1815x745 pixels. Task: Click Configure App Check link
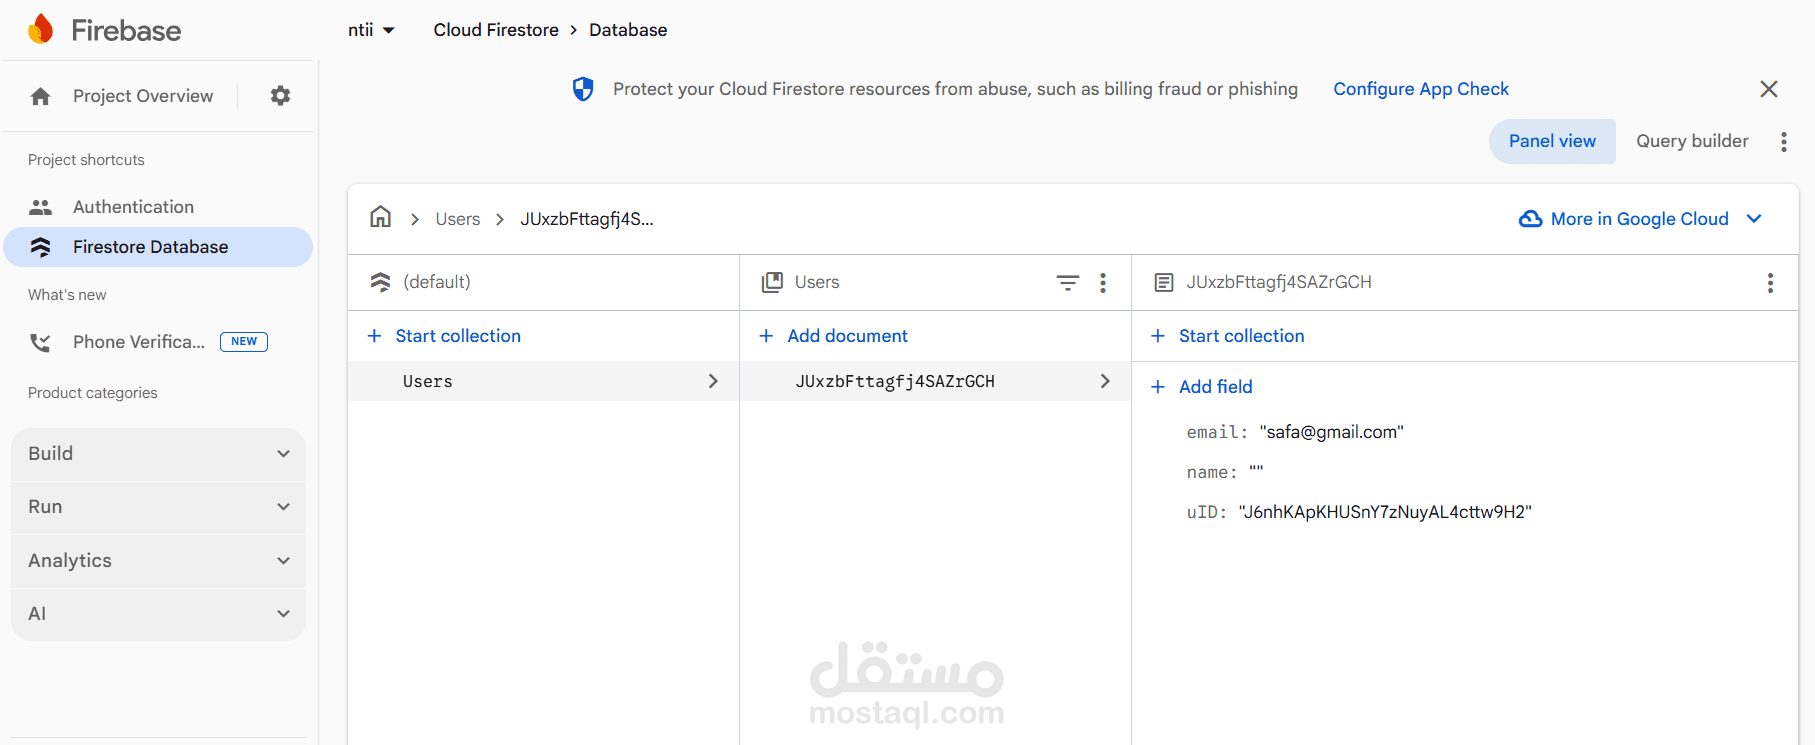point(1420,89)
